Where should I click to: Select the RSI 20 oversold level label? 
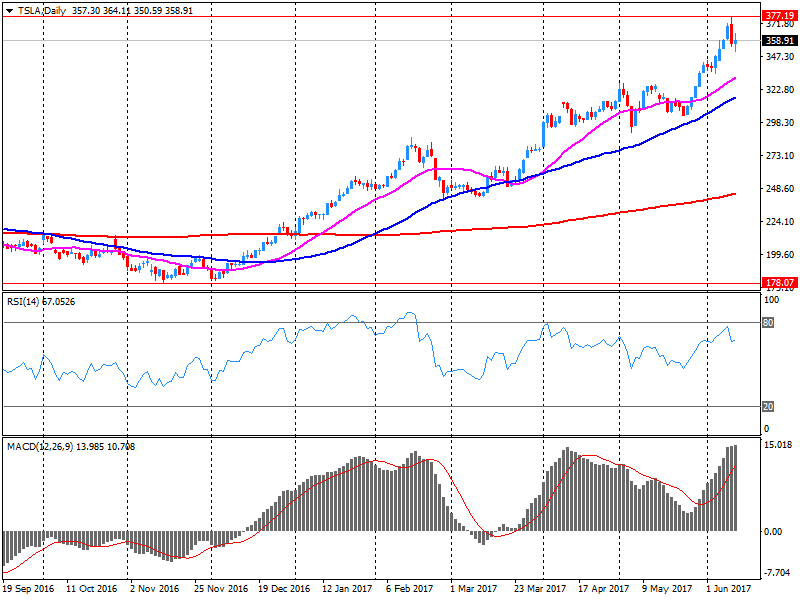coord(768,406)
